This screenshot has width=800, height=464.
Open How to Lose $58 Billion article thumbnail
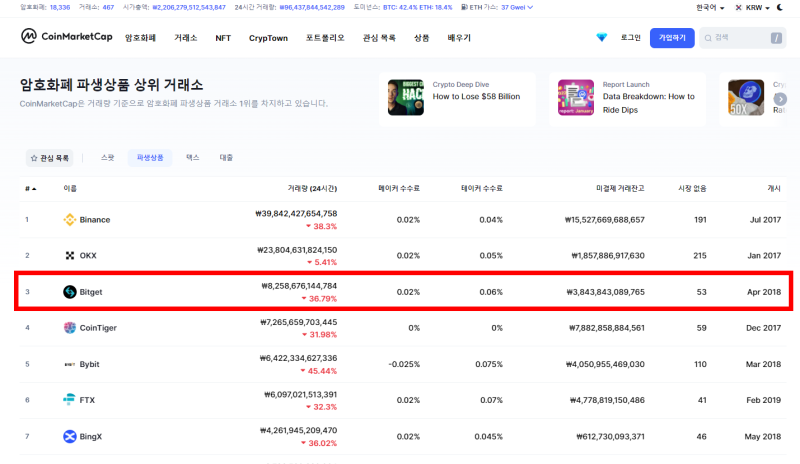pos(406,97)
